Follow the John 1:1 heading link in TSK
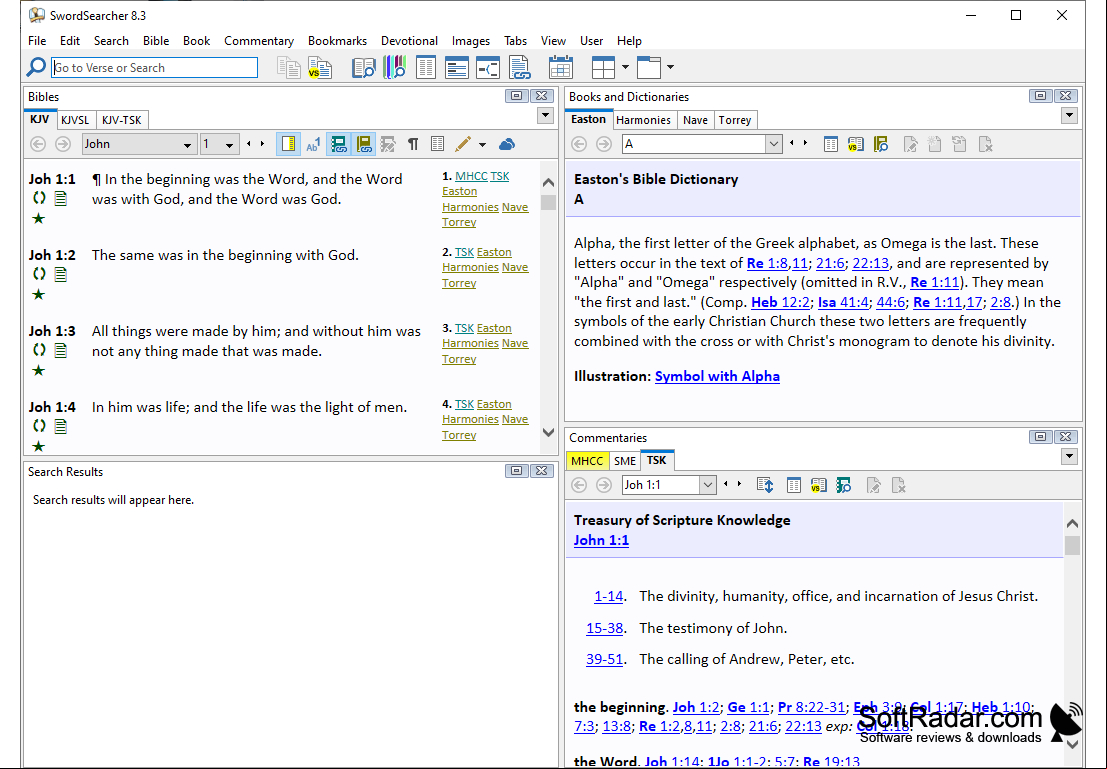Image resolution: width=1107 pixels, height=769 pixels. [x=601, y=540]
